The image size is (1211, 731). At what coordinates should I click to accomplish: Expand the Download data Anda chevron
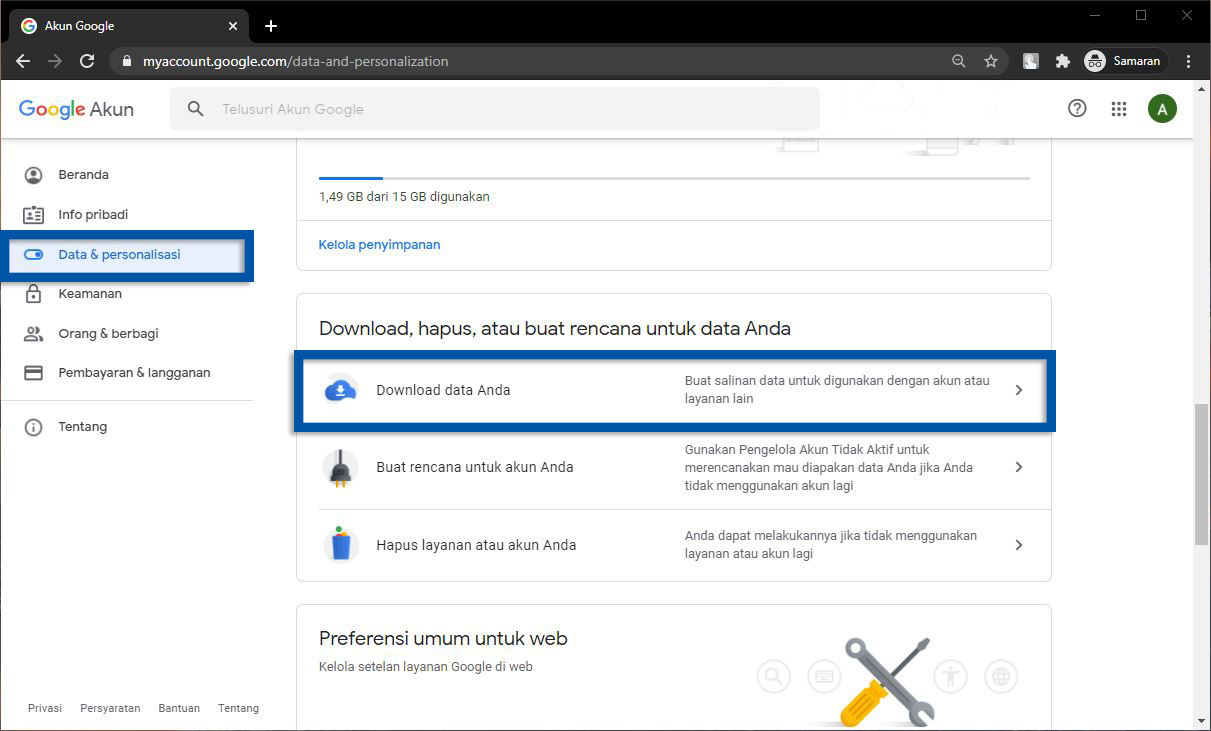pyautogui.click(x=1018, y=390)
